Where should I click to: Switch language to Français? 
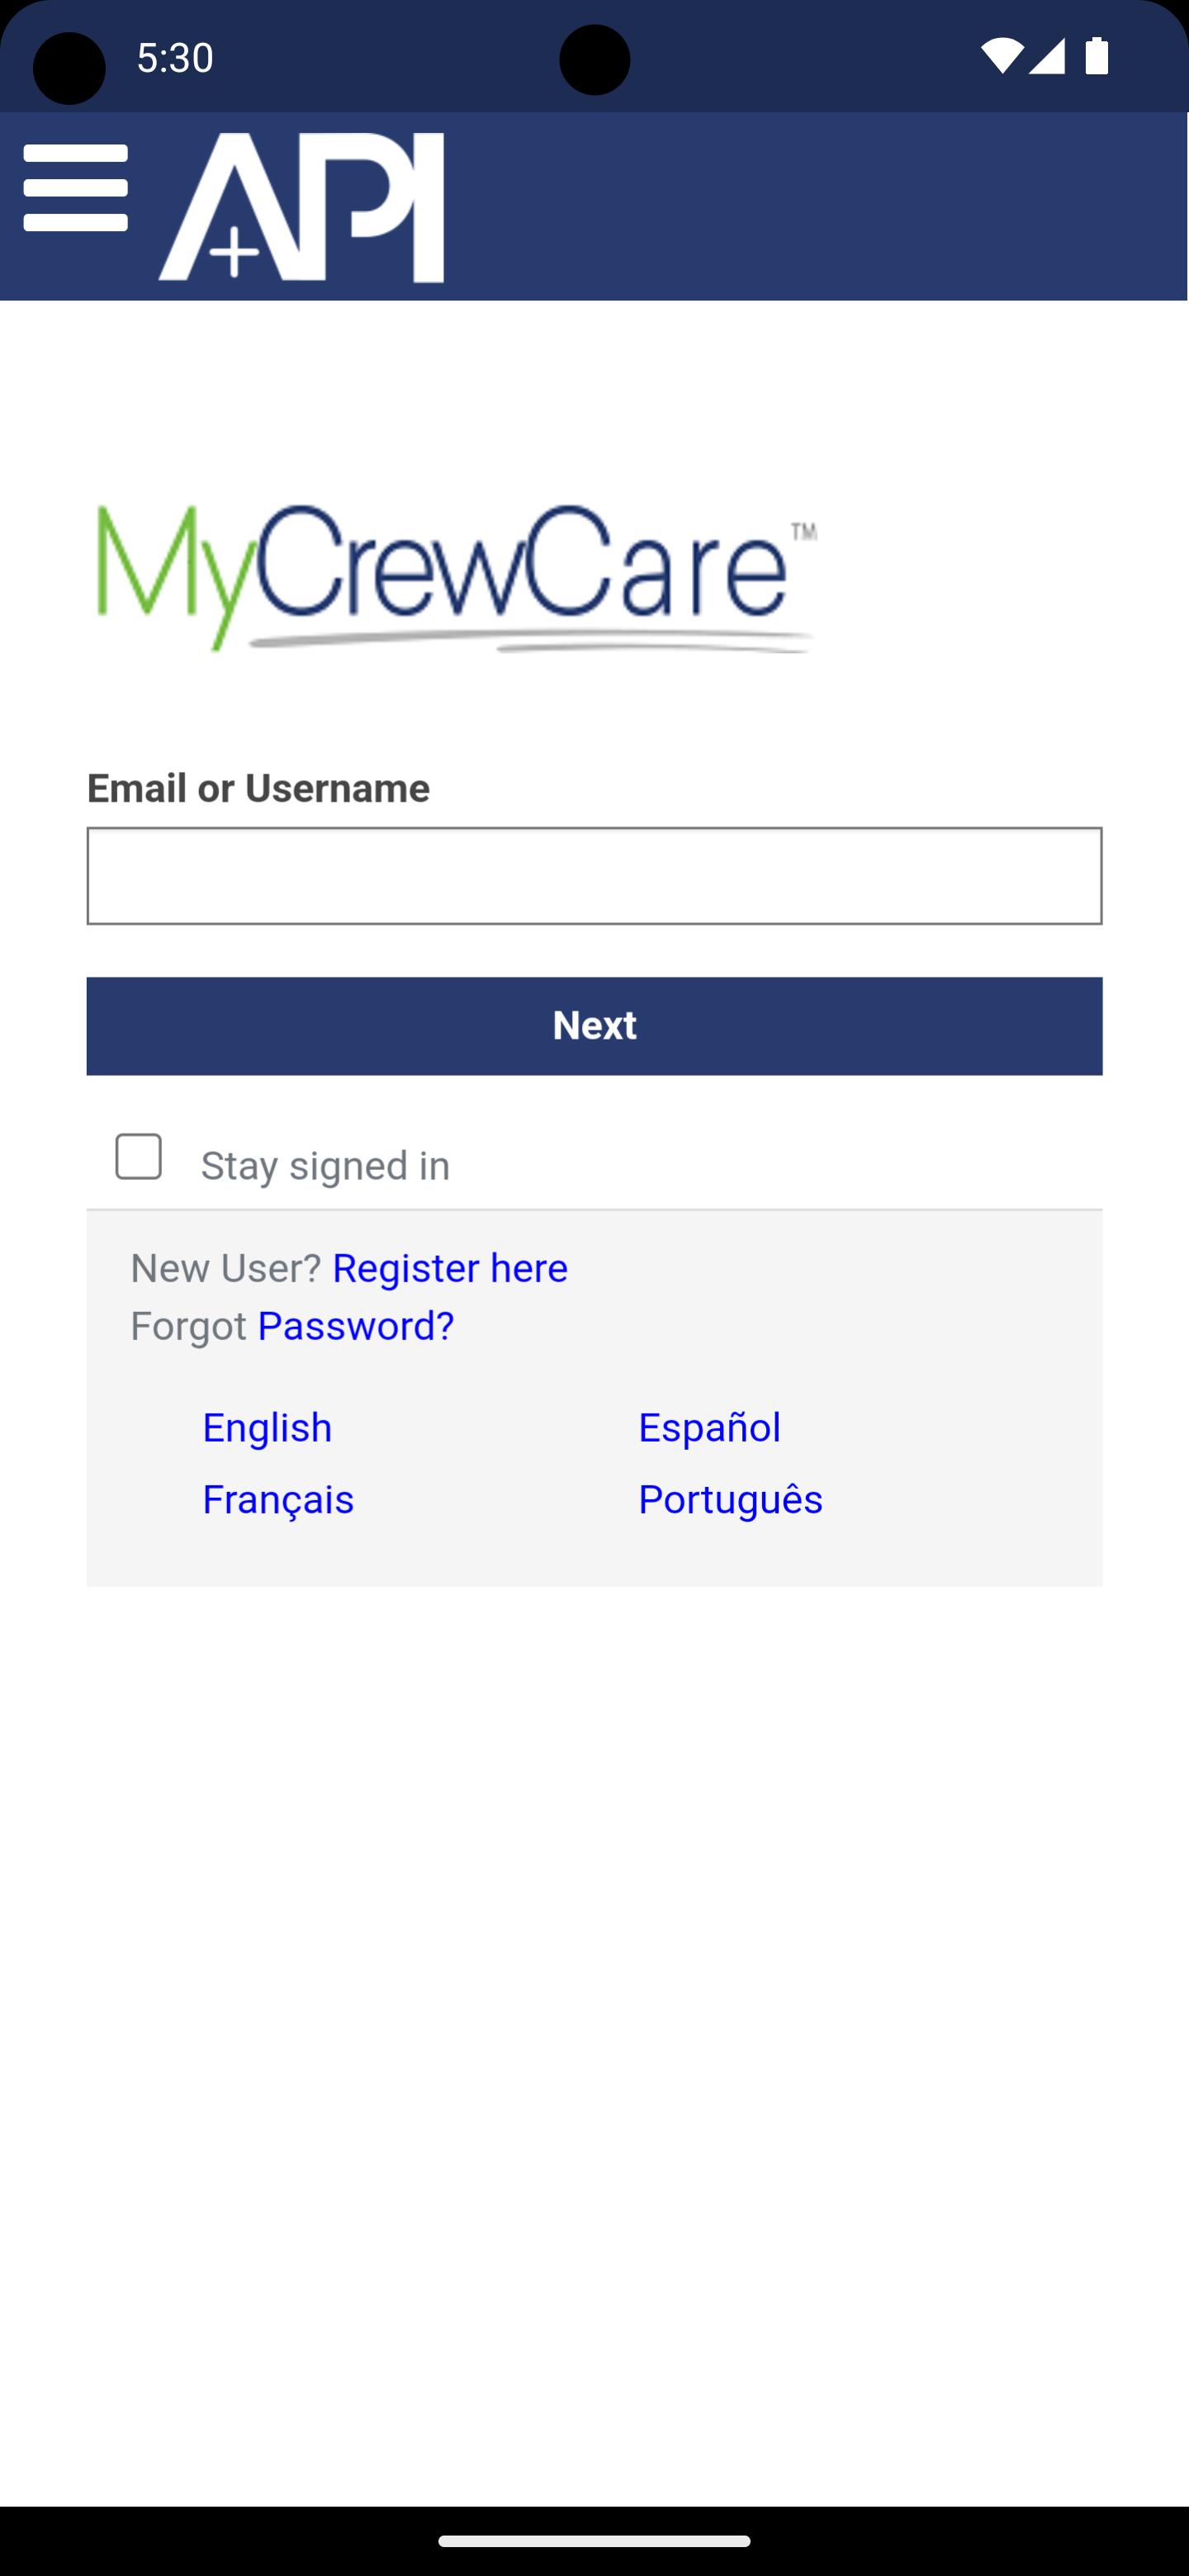(278, 1500)
